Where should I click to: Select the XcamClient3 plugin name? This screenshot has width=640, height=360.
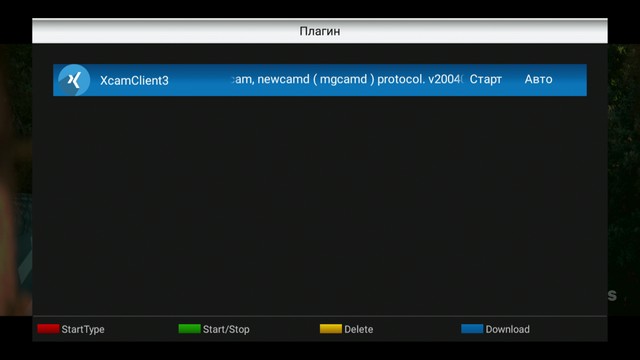pos(134,80)
